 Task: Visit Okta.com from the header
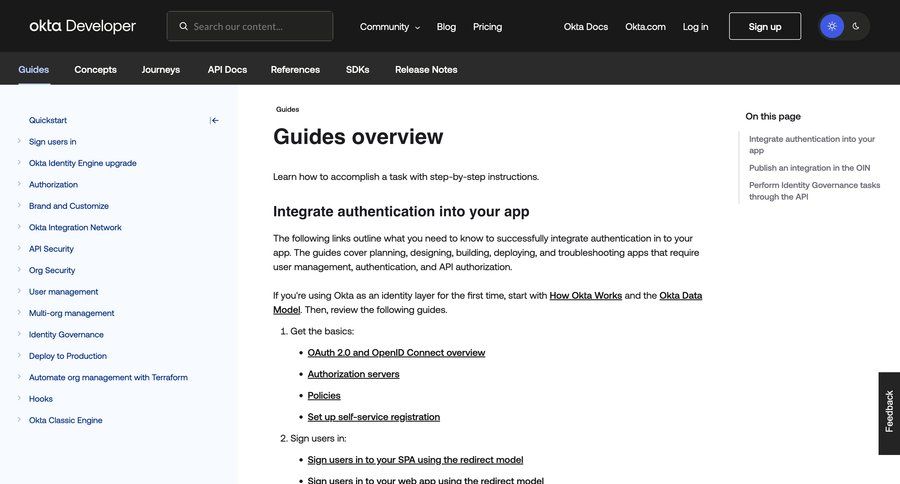(x=645, y=26)
